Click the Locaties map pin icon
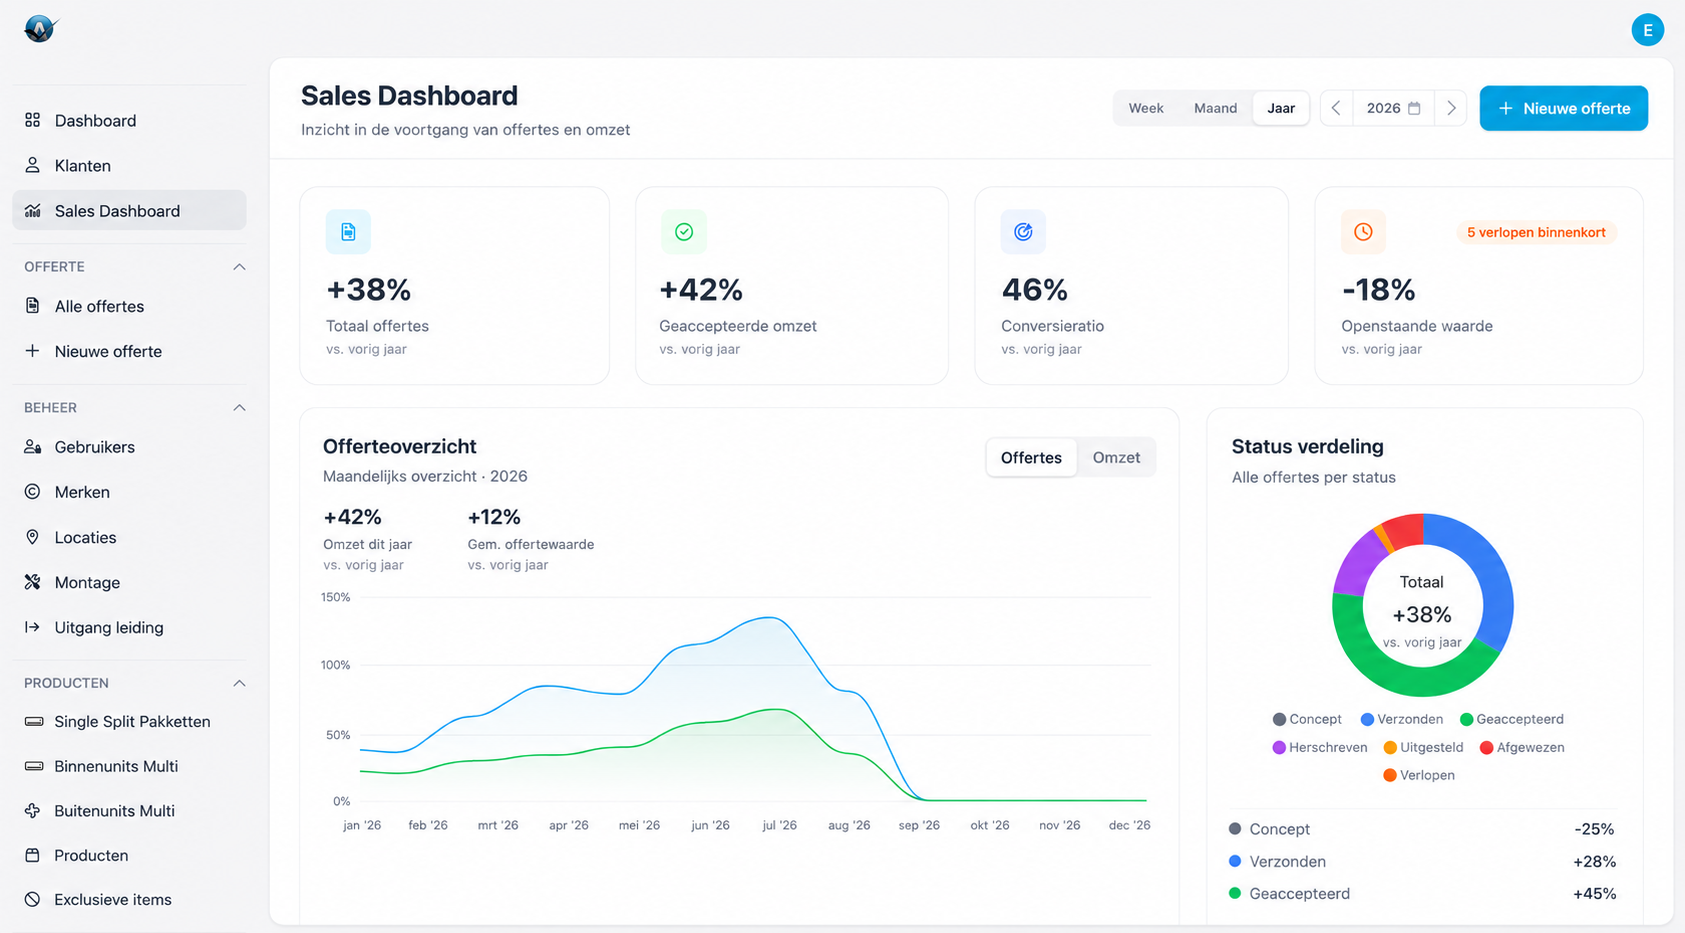 pos(33,537)
